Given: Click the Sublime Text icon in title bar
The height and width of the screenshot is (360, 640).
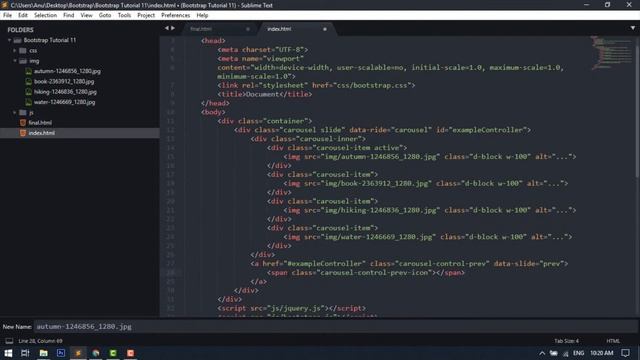Looking at the screenshot, I should point(5,5).
